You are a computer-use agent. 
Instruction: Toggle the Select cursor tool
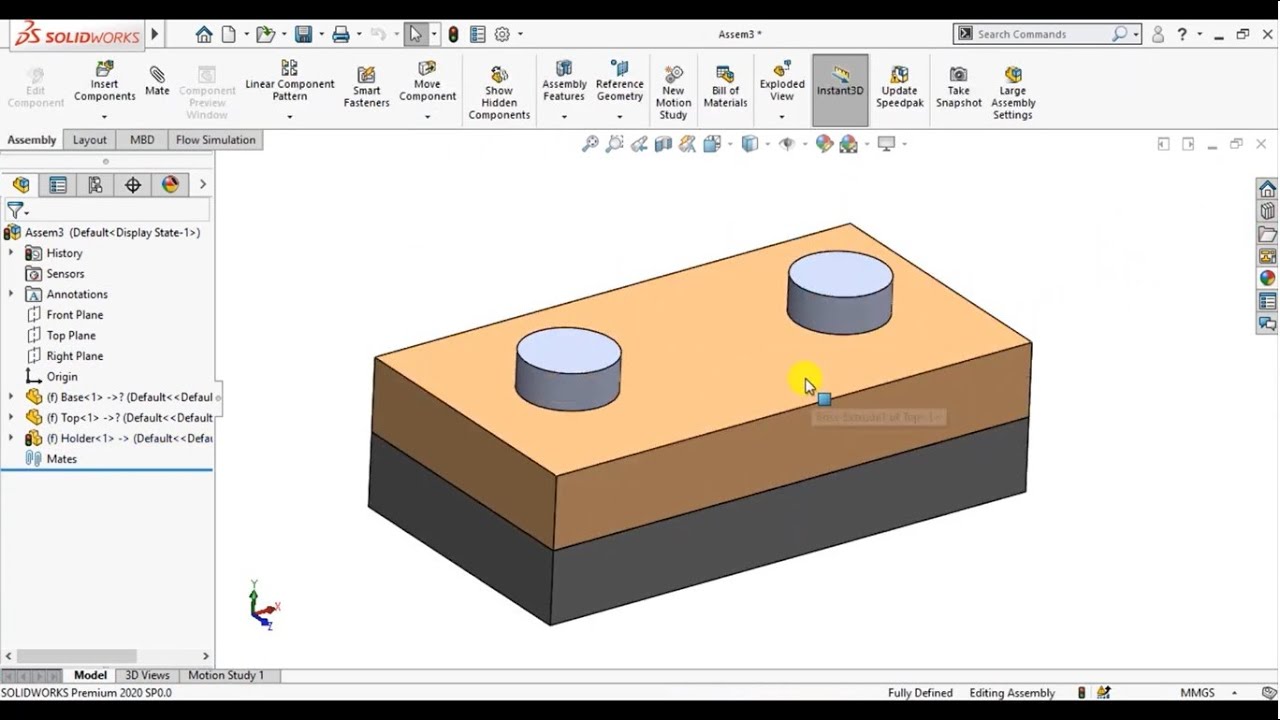[415, 34]
